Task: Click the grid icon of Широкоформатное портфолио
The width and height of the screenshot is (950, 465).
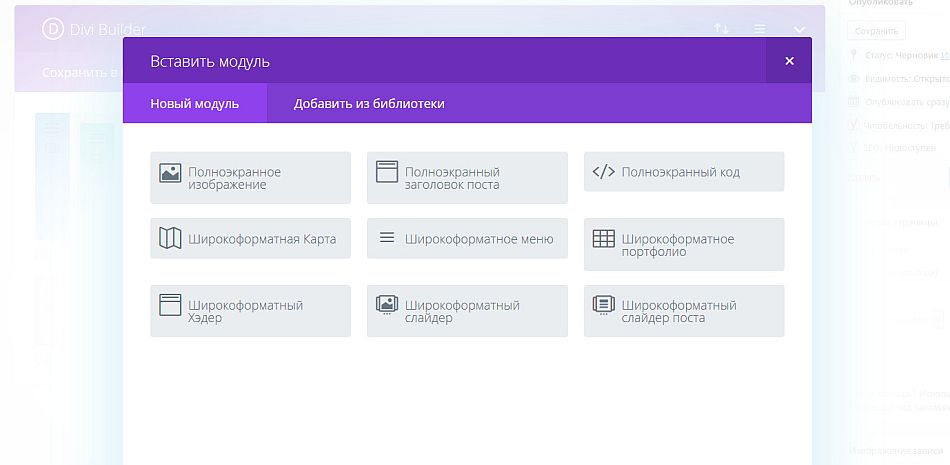Action: point(603,239)
